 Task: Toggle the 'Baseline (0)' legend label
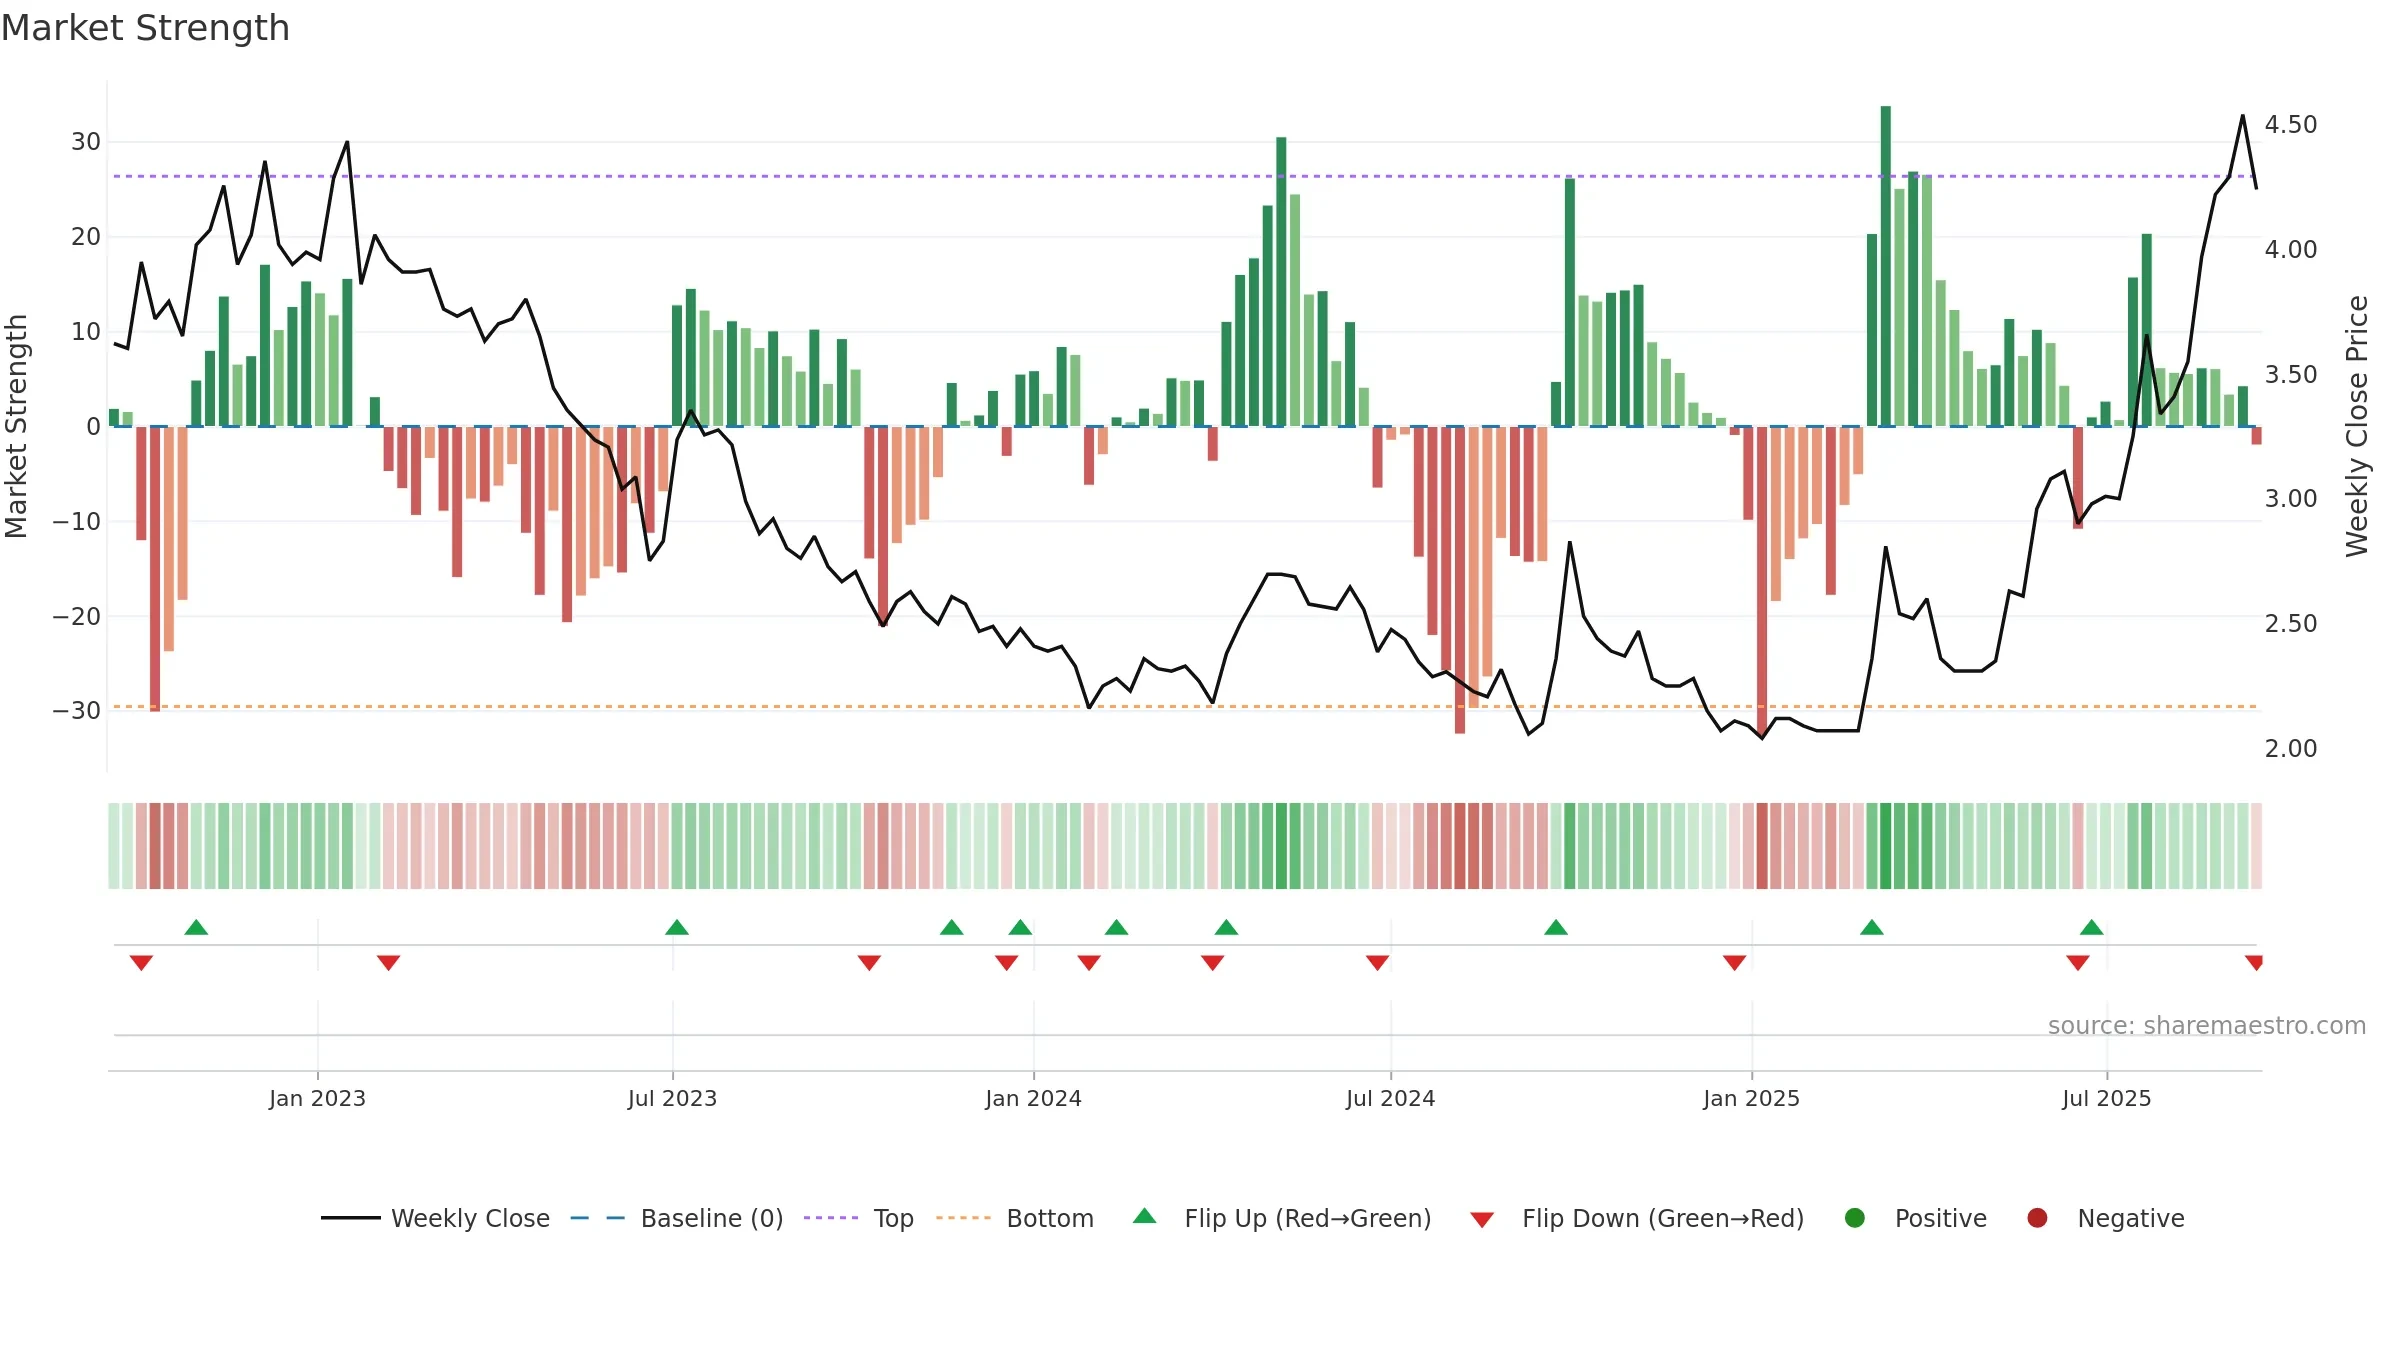pyautogui.click(x=712, y=1218)
